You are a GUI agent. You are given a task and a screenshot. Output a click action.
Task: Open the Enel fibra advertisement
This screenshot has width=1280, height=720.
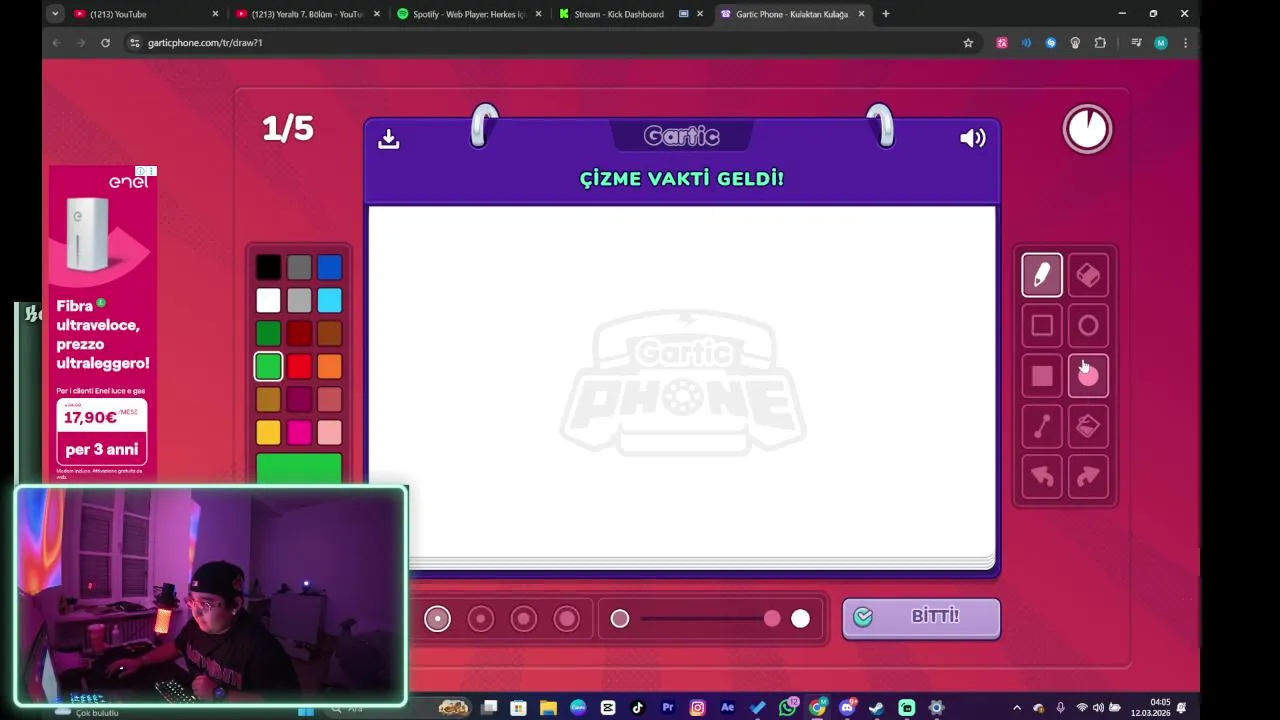click(103, 325)
